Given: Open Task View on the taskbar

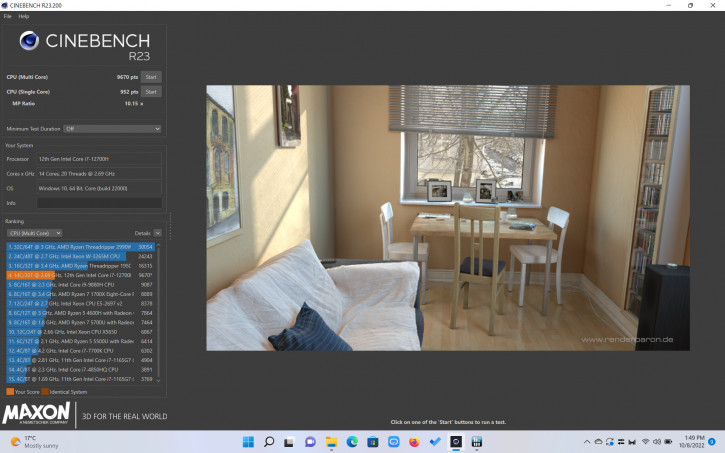Looking at the screenshot, I should click(289, 442).
